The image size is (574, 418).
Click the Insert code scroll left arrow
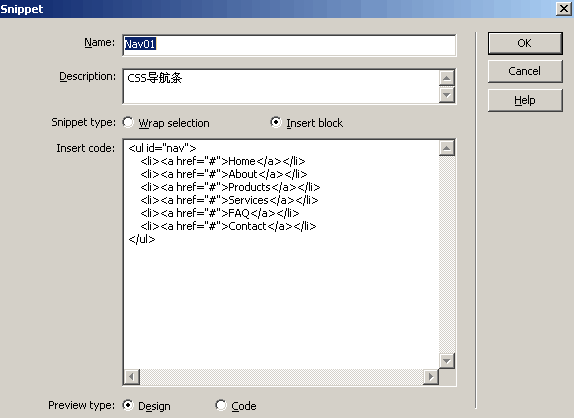(x=132, y=377)
